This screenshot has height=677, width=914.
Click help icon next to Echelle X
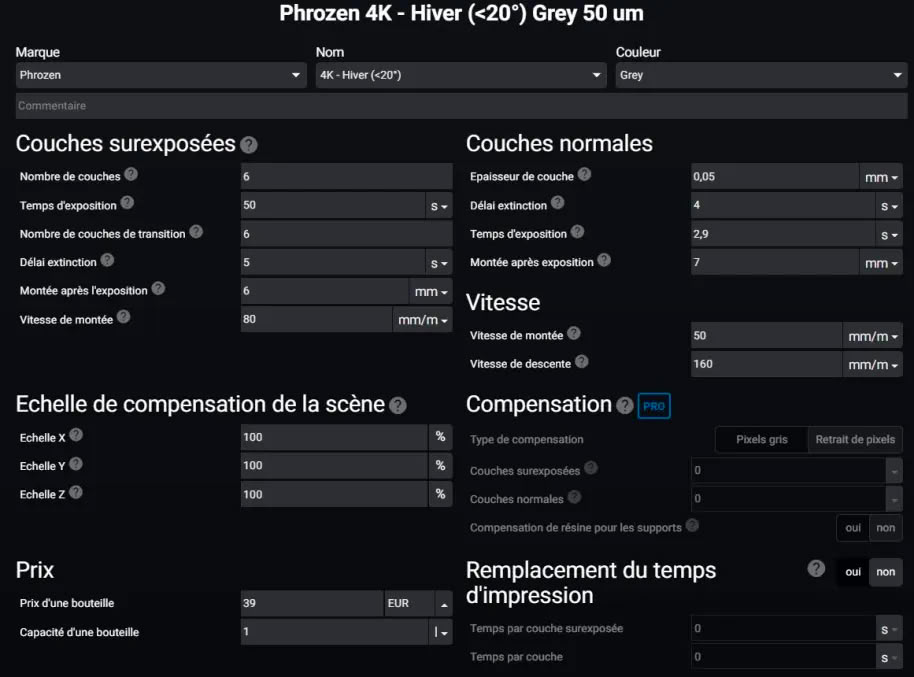(x=76, y=436)
